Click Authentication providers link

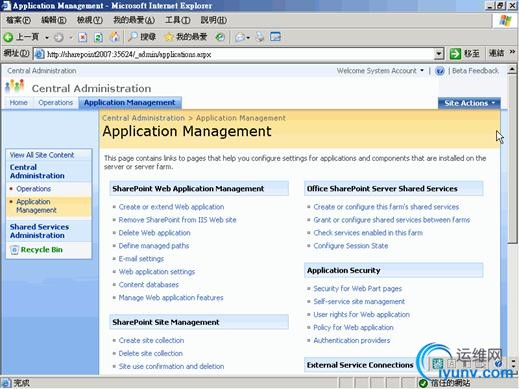click(x=352, y=341)
